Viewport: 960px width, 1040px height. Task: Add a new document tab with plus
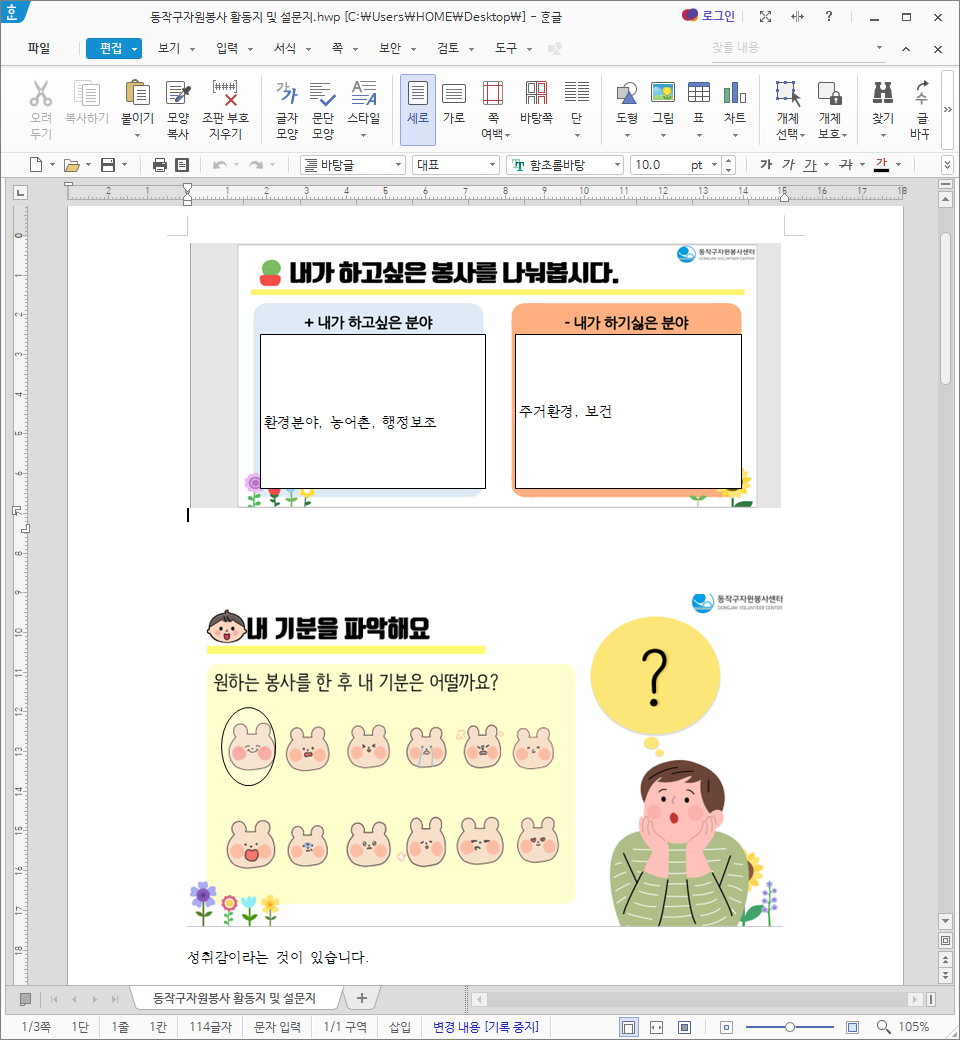pos(362,998)
